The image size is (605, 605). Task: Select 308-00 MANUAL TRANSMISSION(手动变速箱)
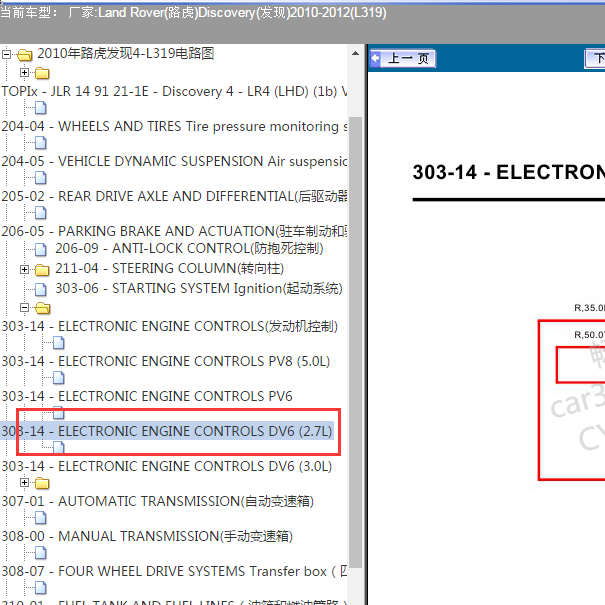(147, 537)
